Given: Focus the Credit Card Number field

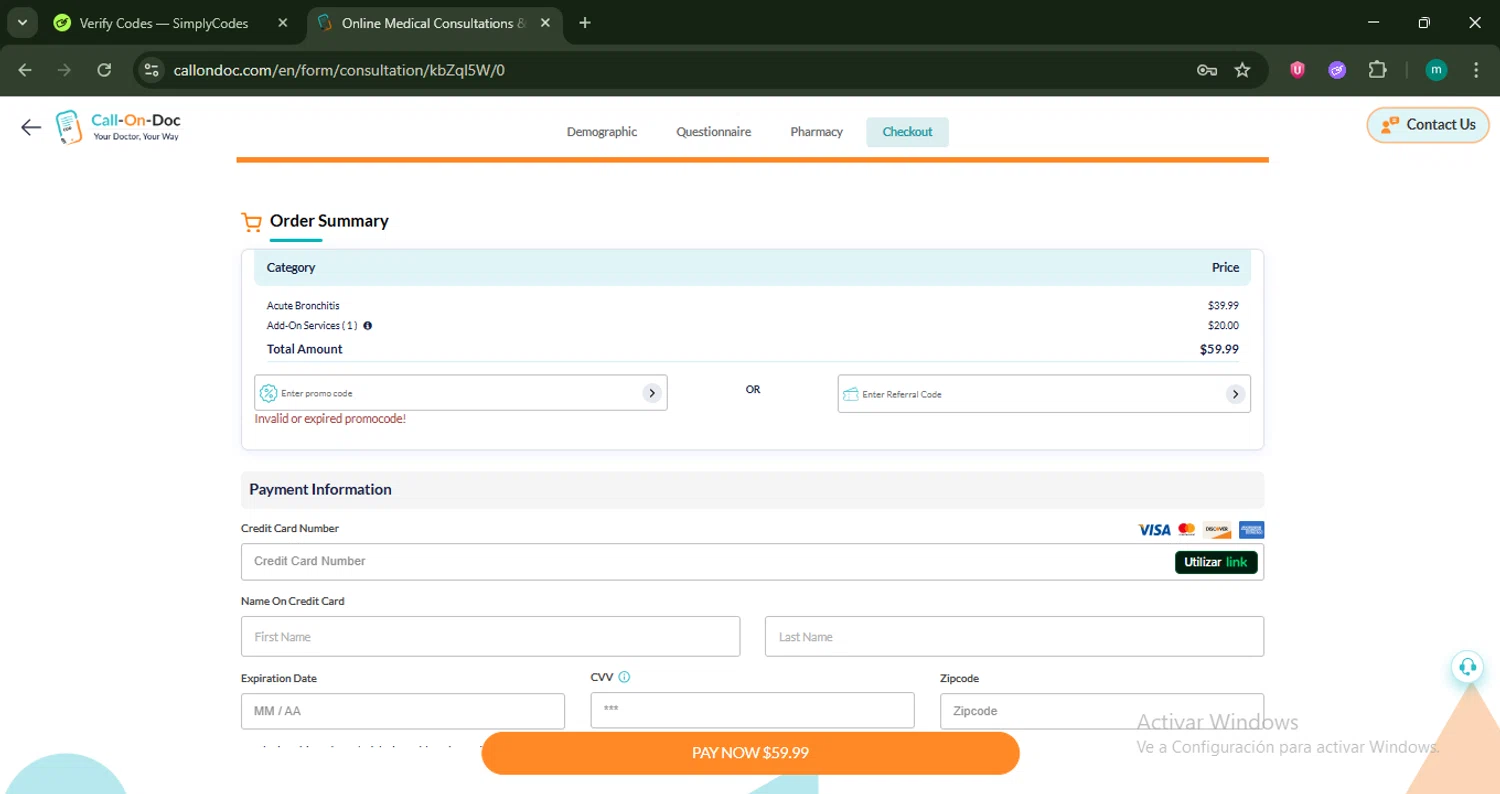Looking at the screenshot, I should (752, 562).
